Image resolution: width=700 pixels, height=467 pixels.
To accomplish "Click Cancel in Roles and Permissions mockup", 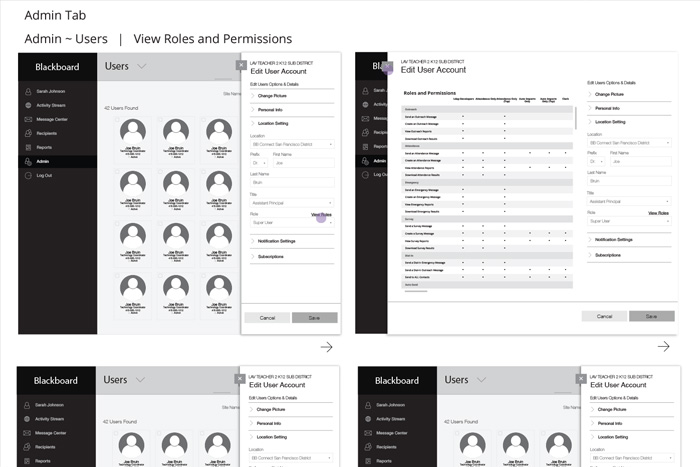I will click(604, 317).
